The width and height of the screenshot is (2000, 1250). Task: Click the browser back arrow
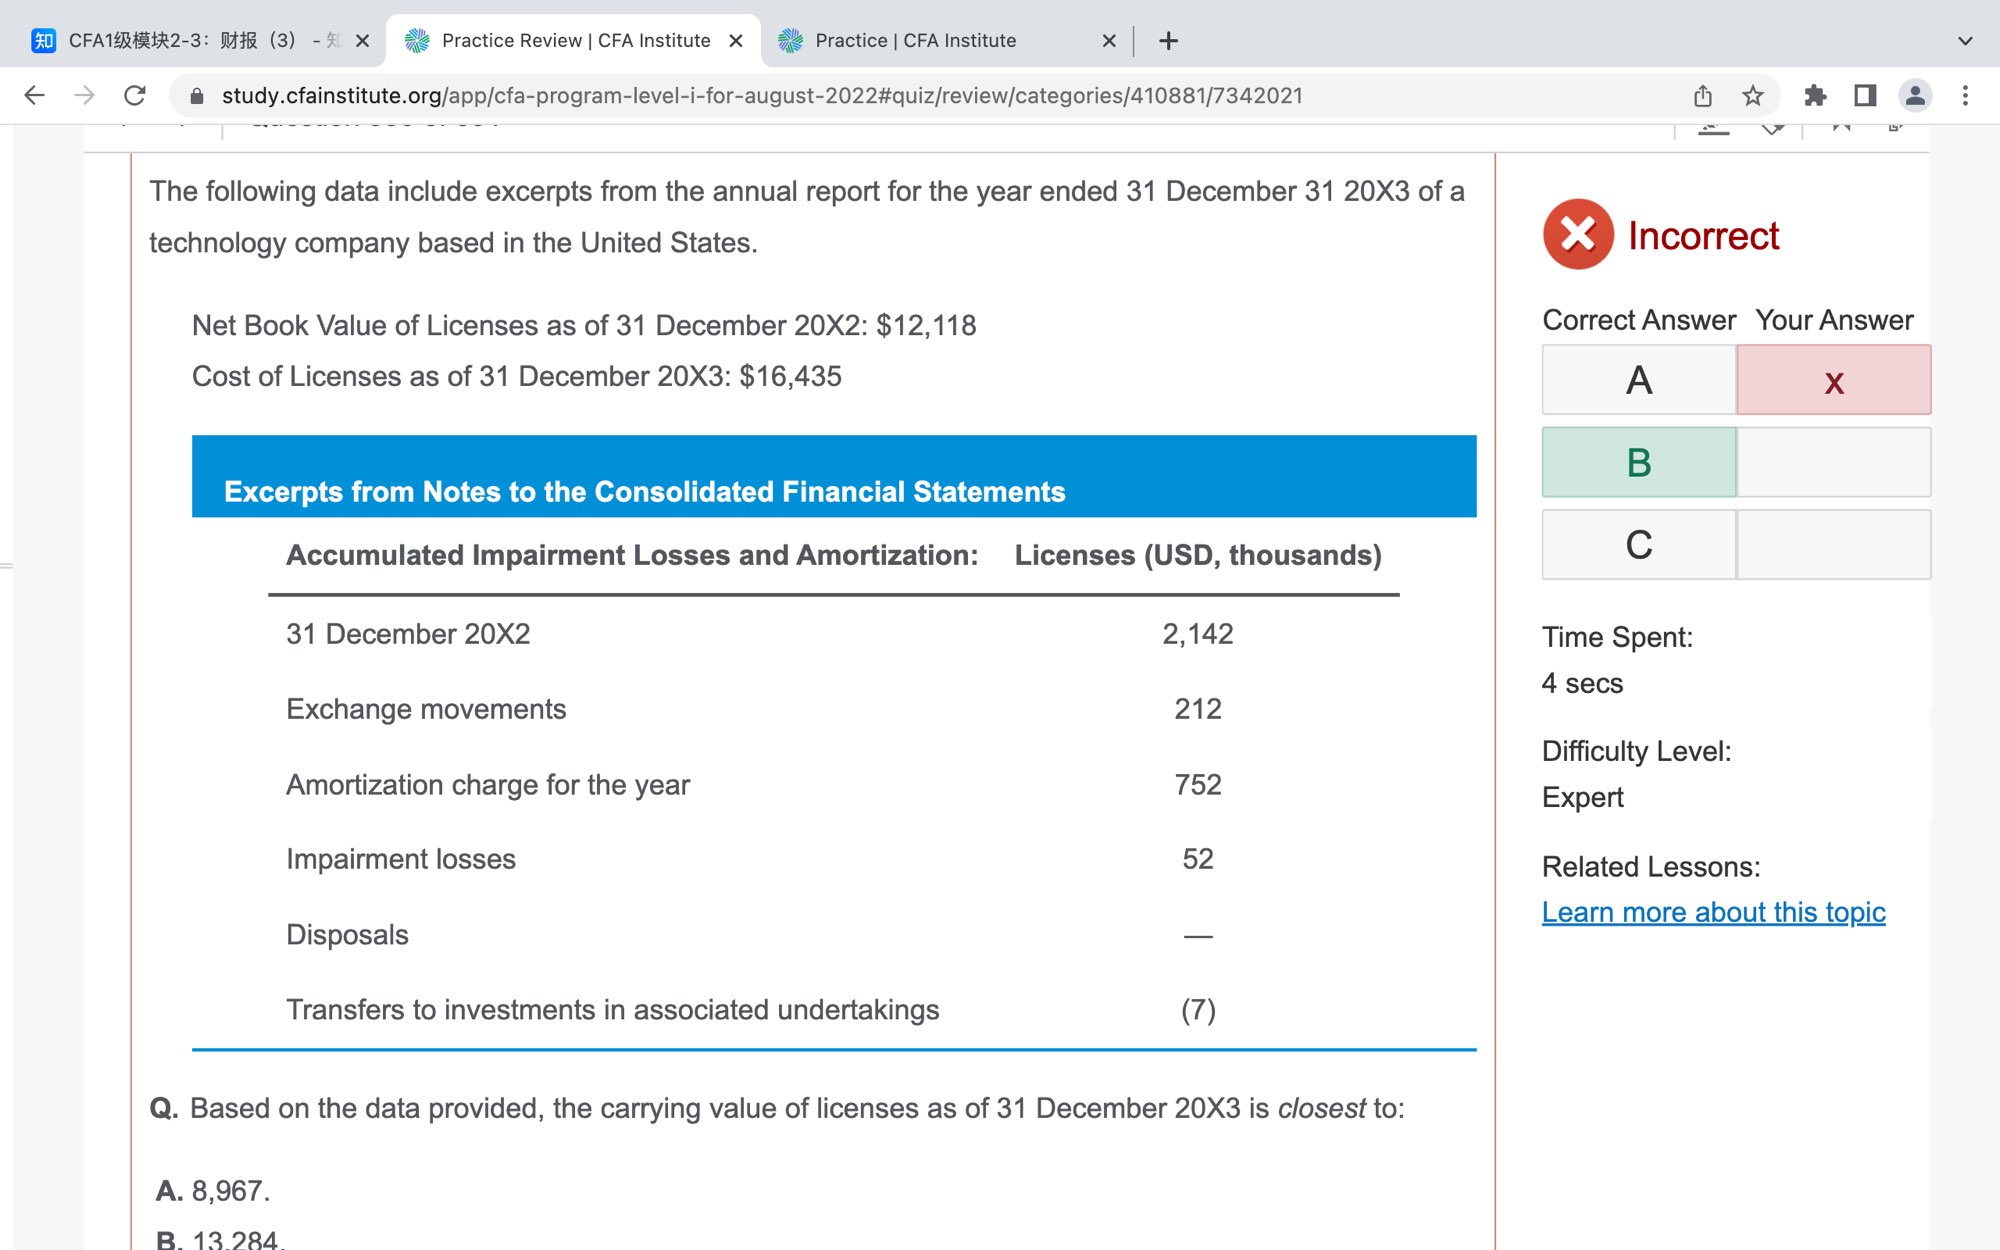click(x=34, y=95)
